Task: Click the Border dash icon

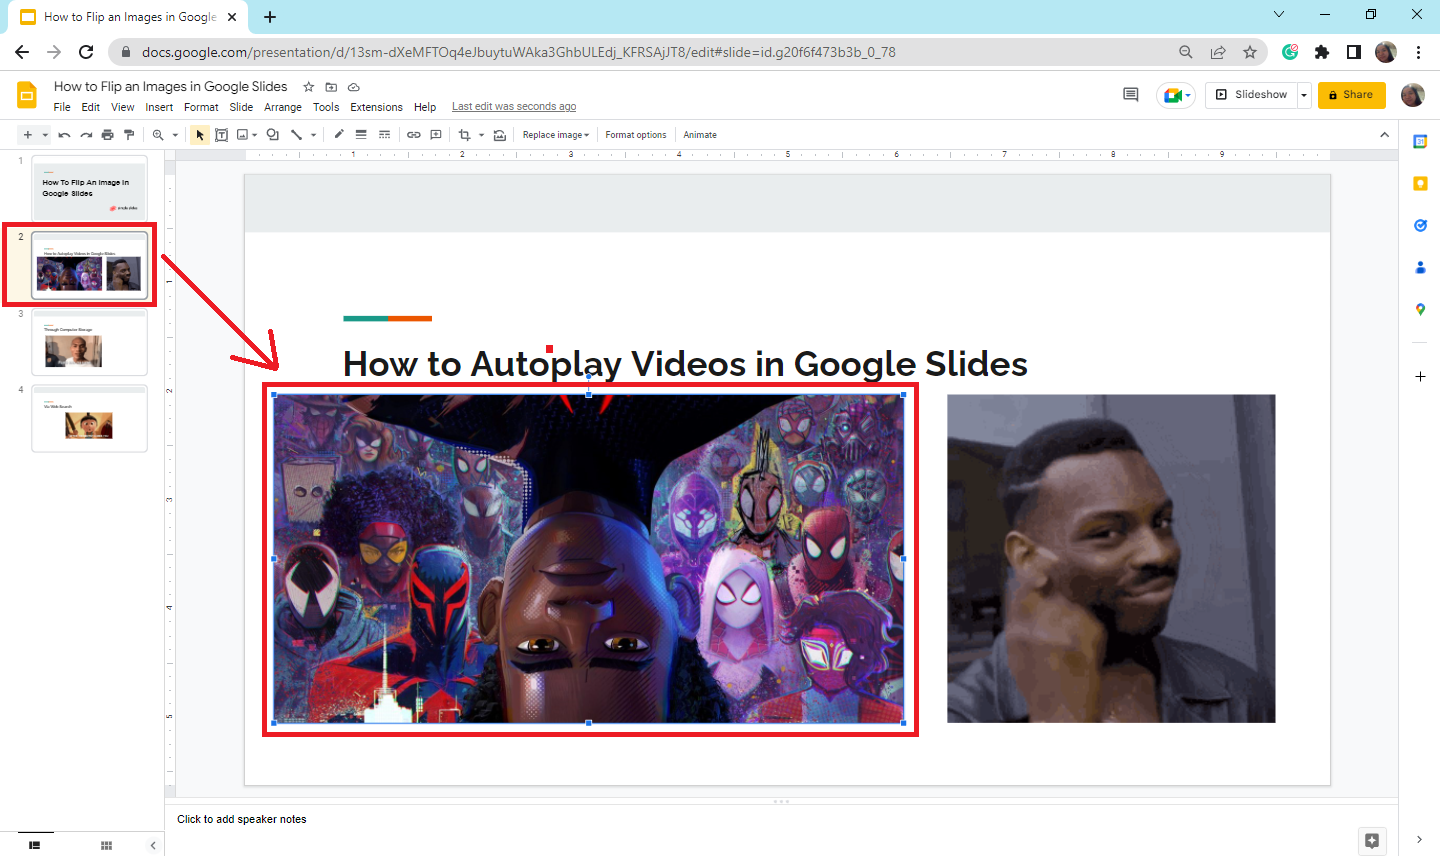Action: point(384,135)
